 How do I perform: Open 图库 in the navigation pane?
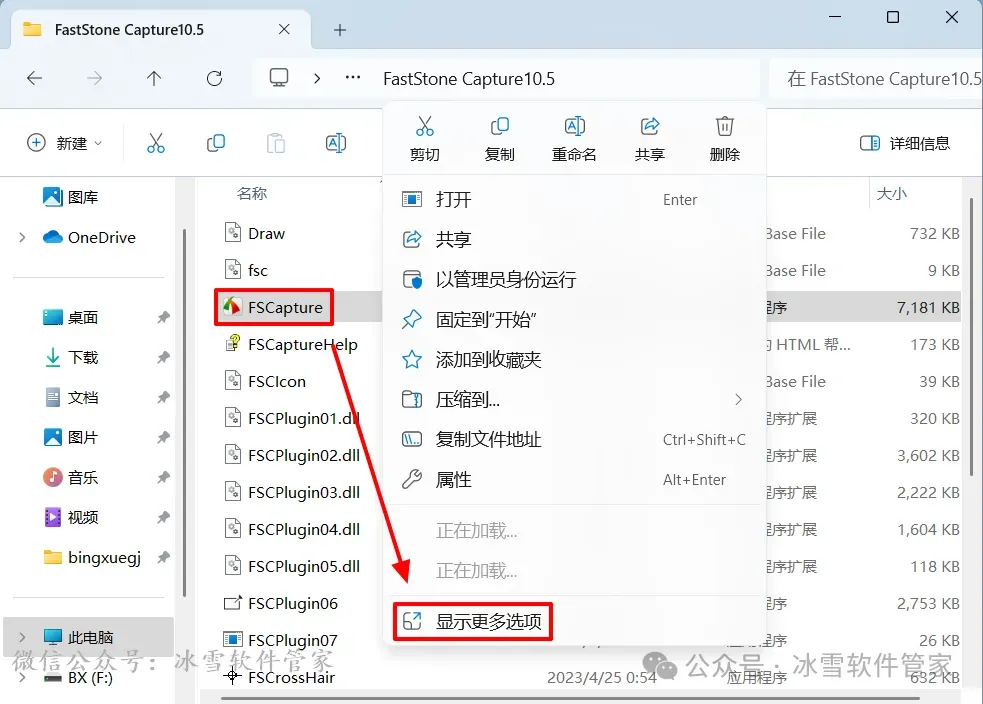tap(70, 197)
